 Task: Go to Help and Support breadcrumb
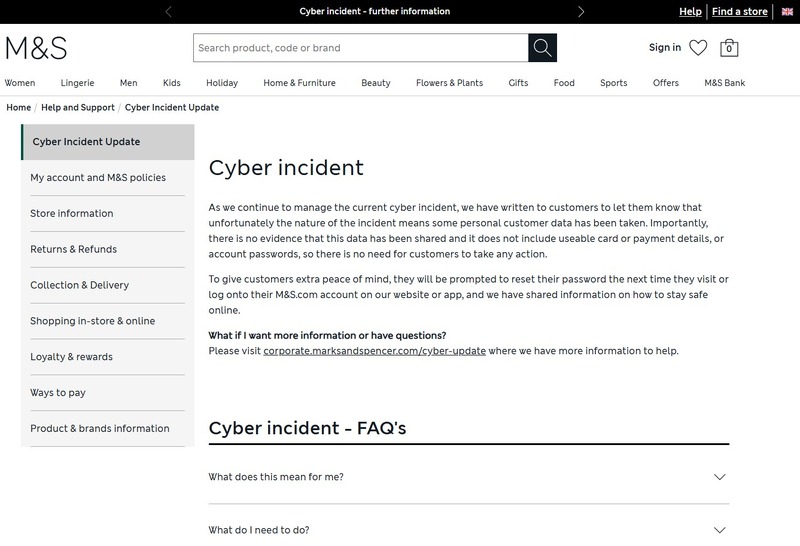click(x=78, y=107)
